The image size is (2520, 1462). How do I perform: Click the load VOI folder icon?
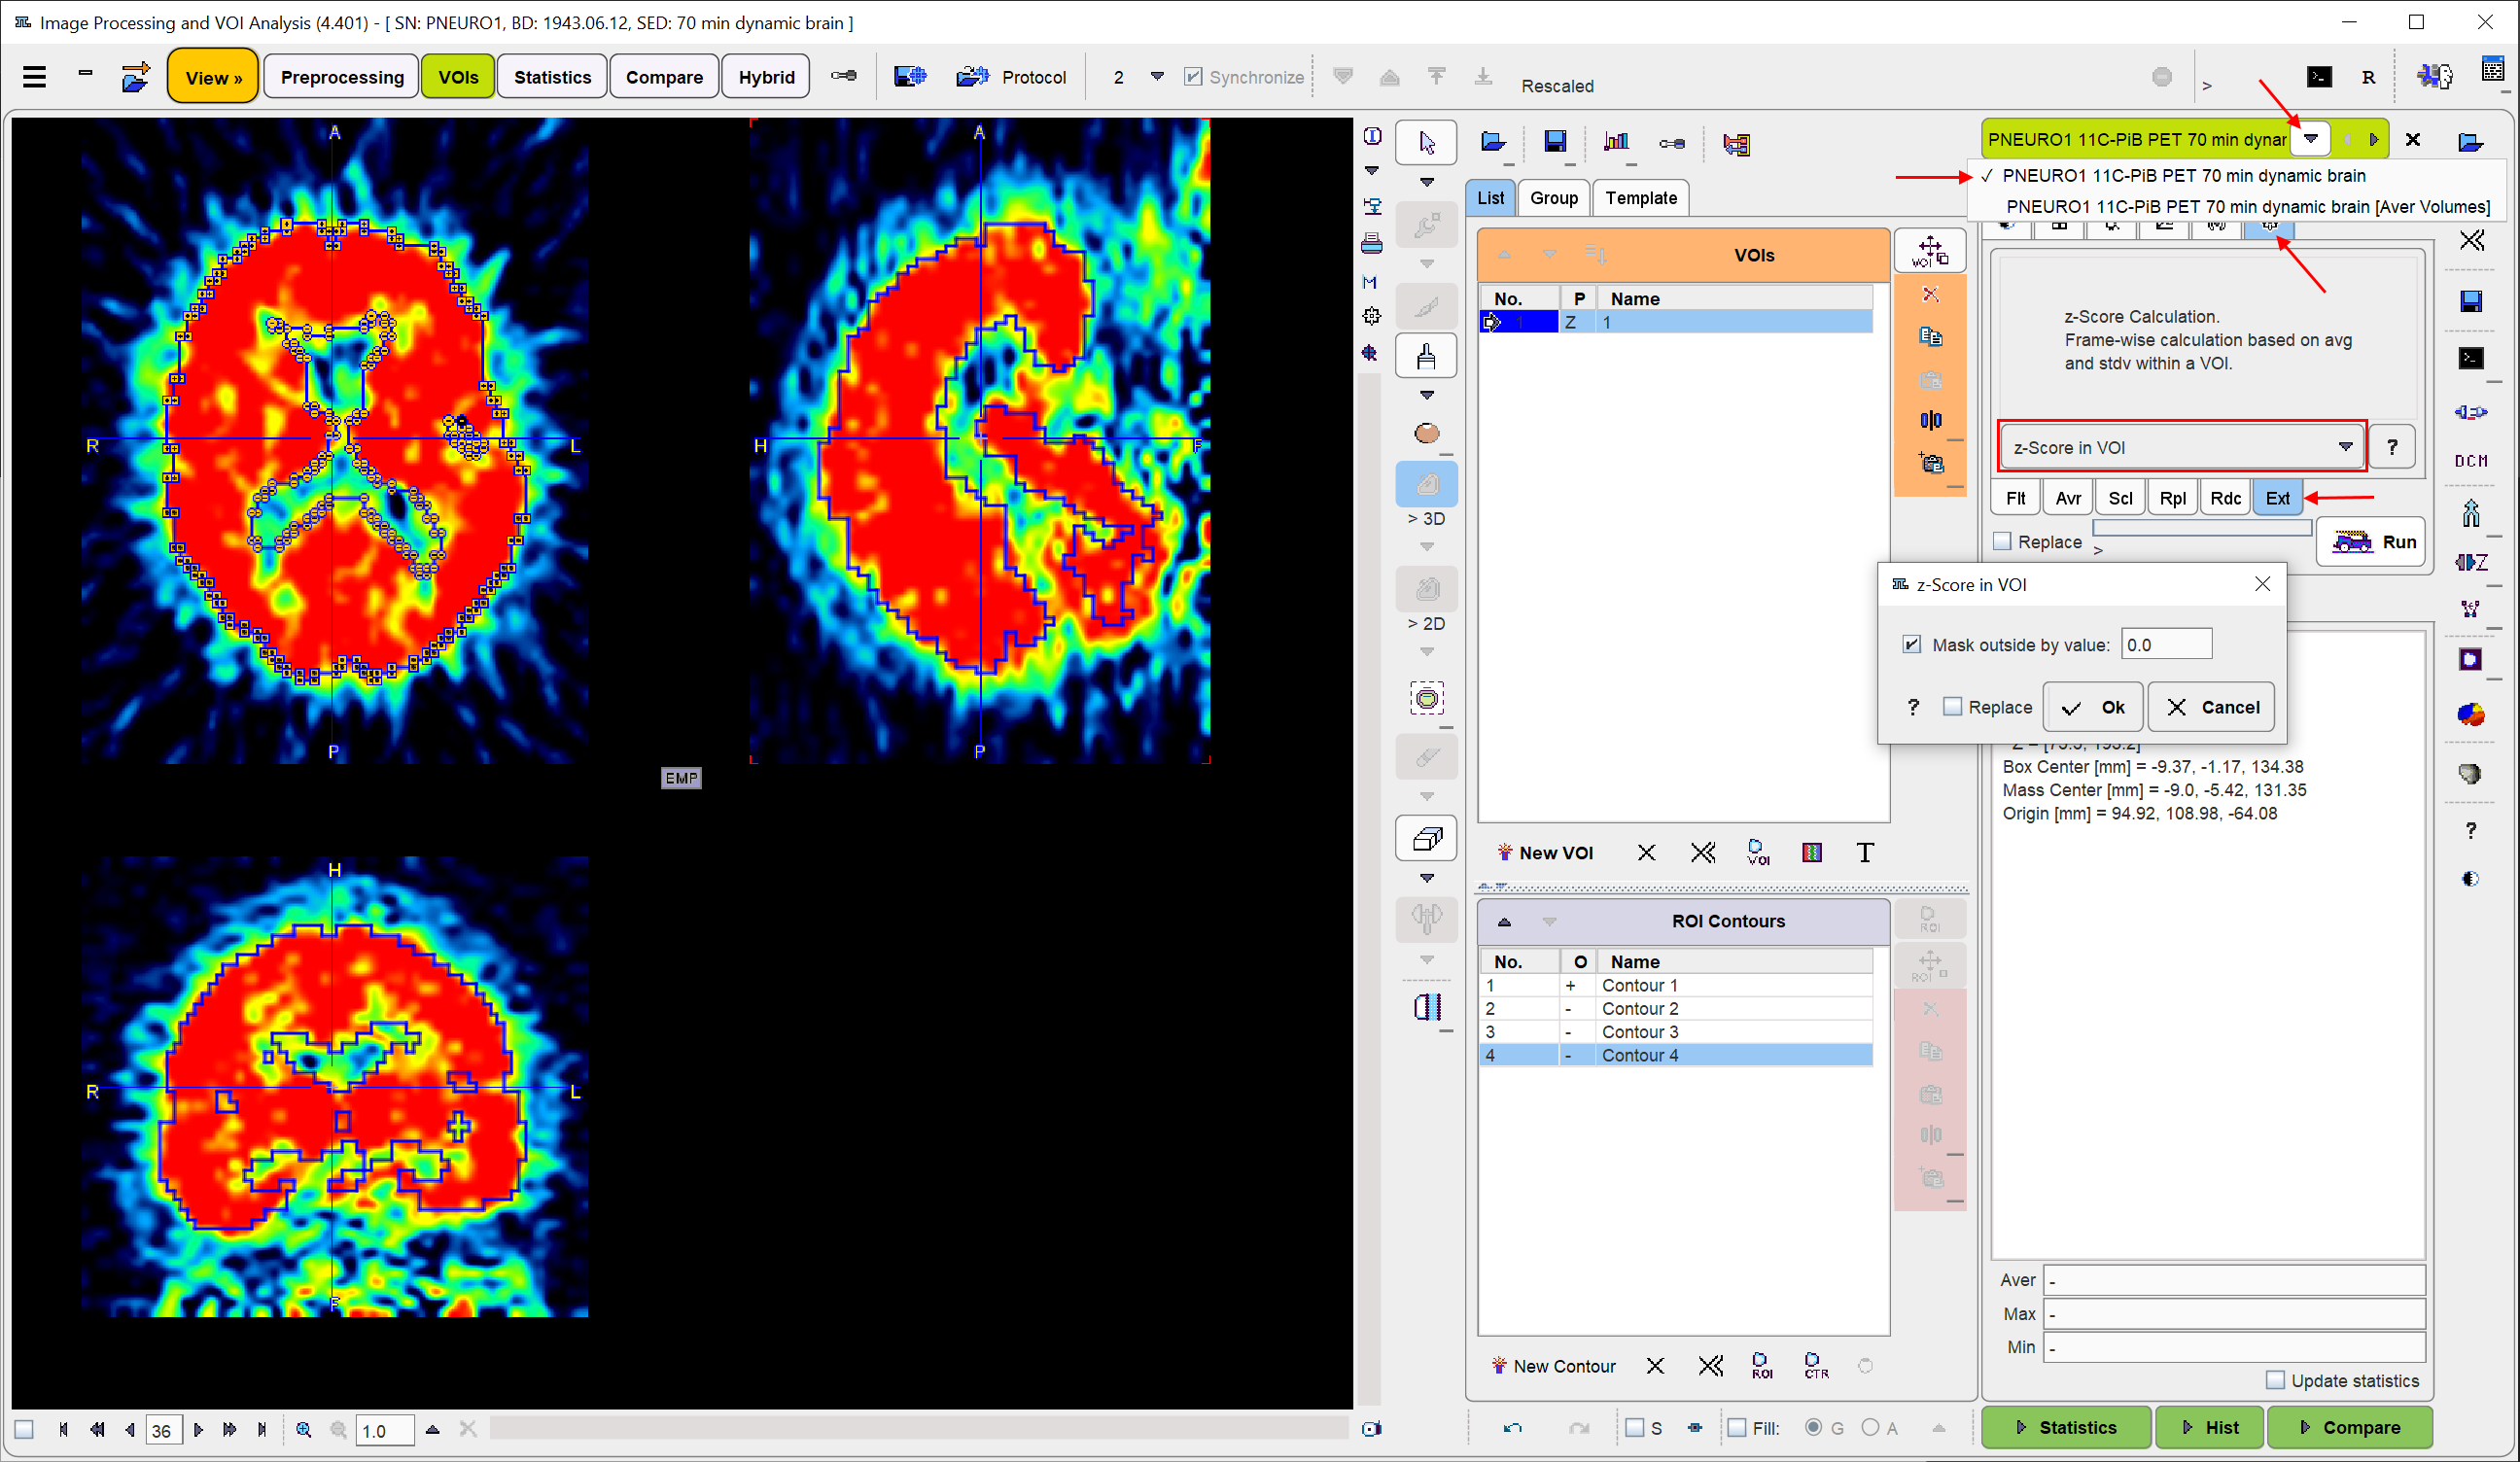(1493, 142)
